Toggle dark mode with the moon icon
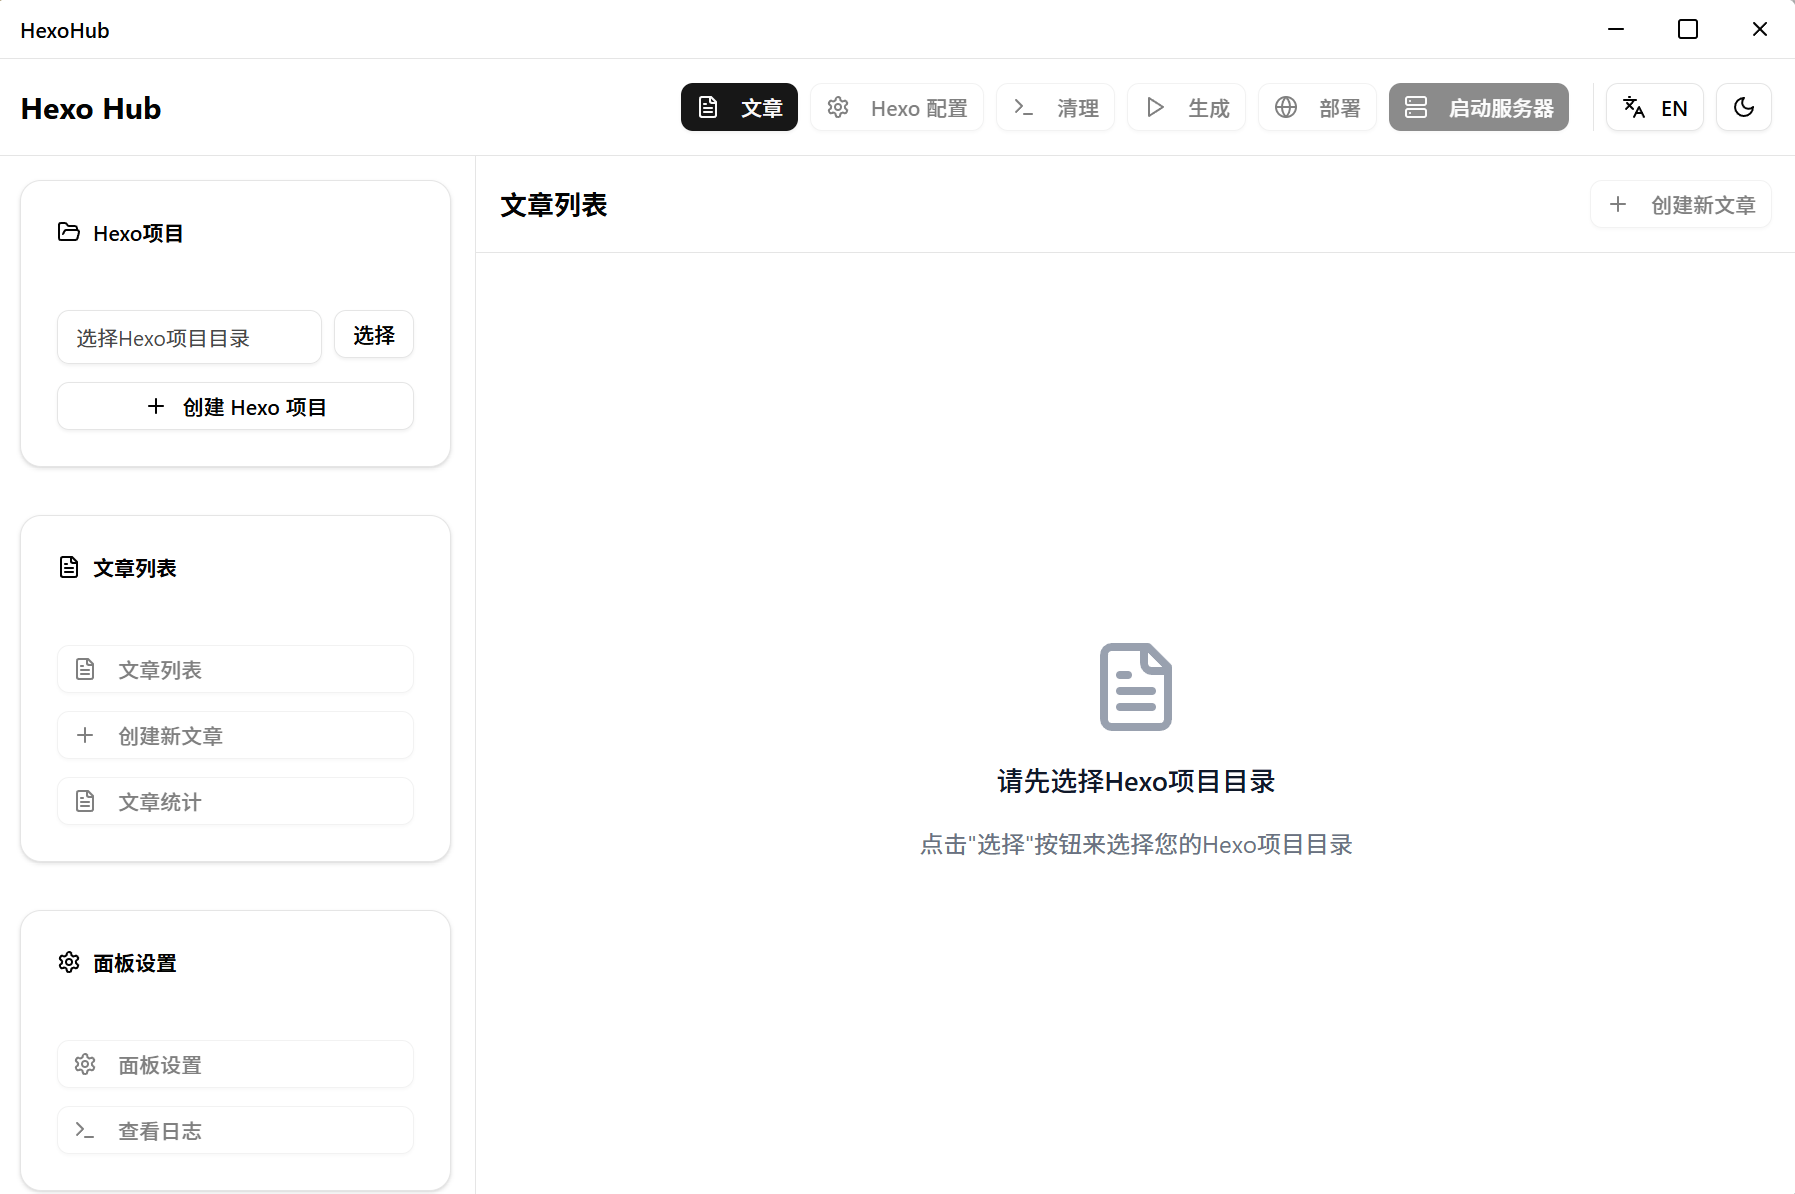1795x1194 pixels. tap(1744, 107)
